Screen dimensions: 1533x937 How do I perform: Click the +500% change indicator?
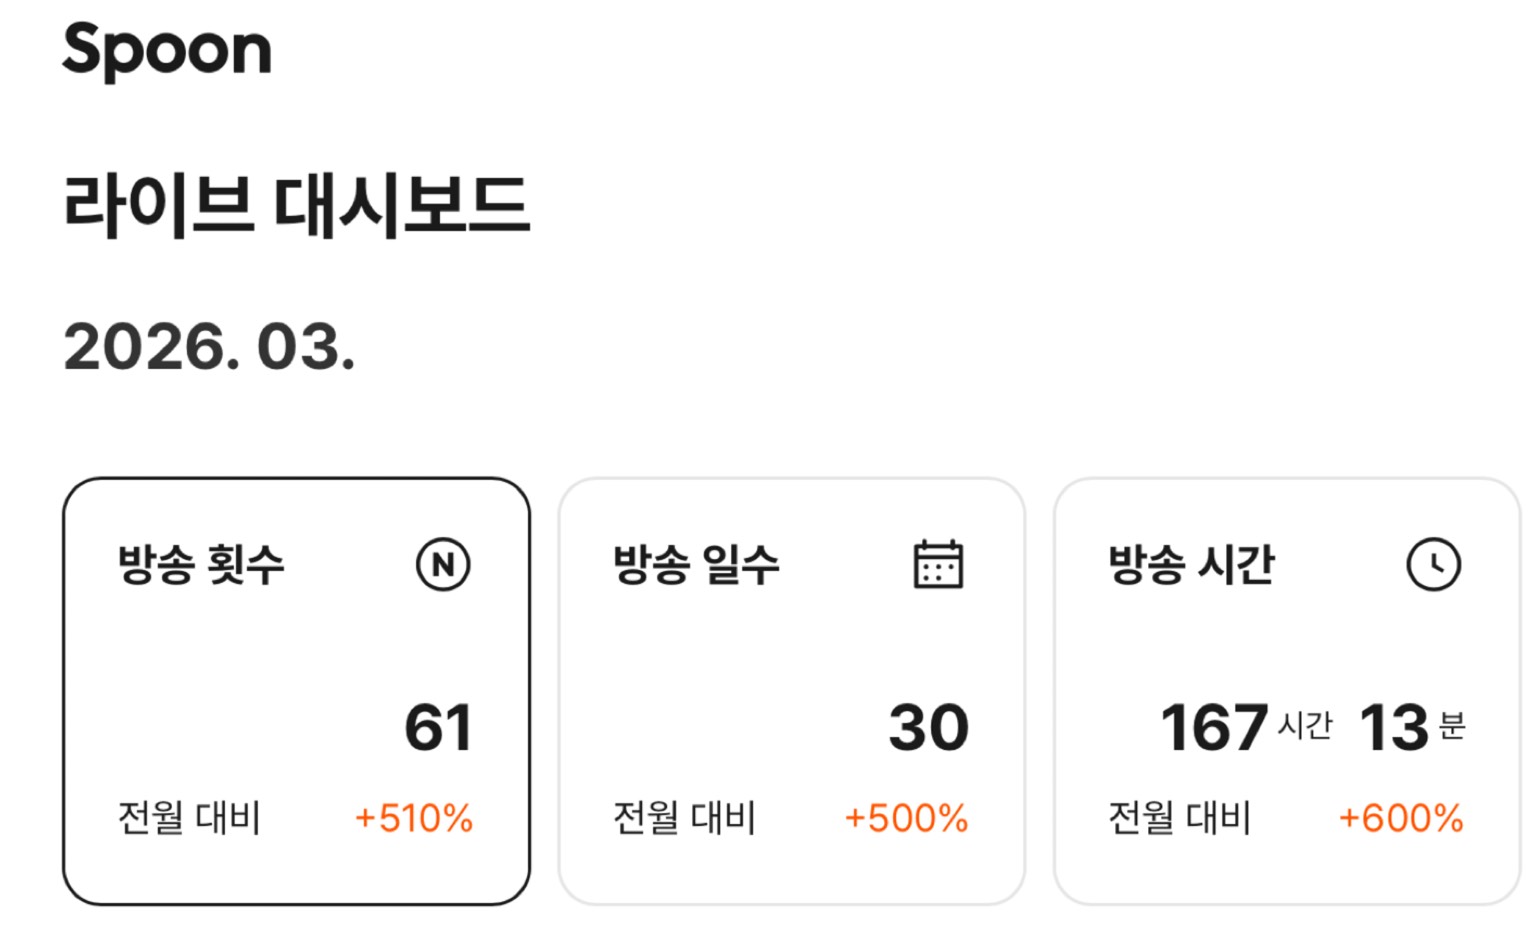(x=906, y=818)
